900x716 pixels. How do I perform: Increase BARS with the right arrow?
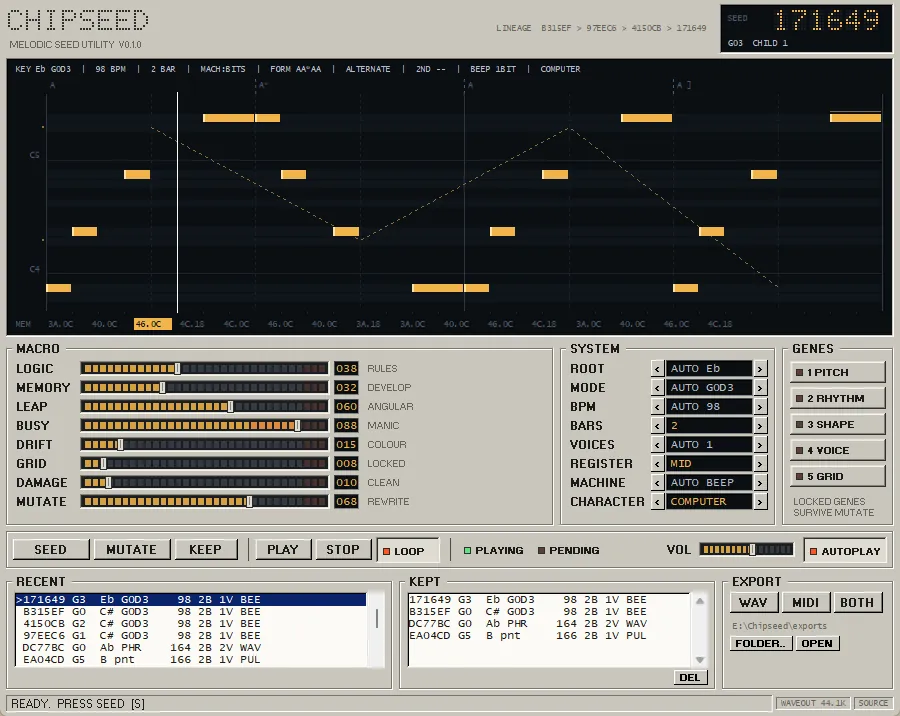[x=760, y=425]
